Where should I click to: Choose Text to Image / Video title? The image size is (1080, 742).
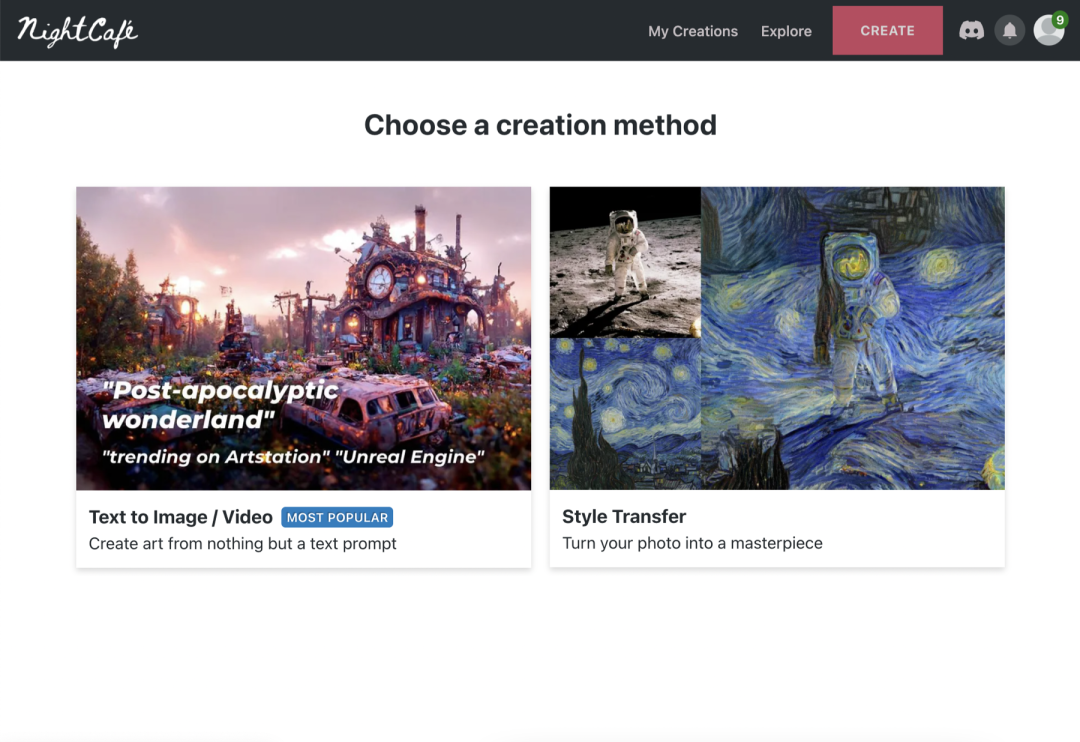(x=180, y=517)
